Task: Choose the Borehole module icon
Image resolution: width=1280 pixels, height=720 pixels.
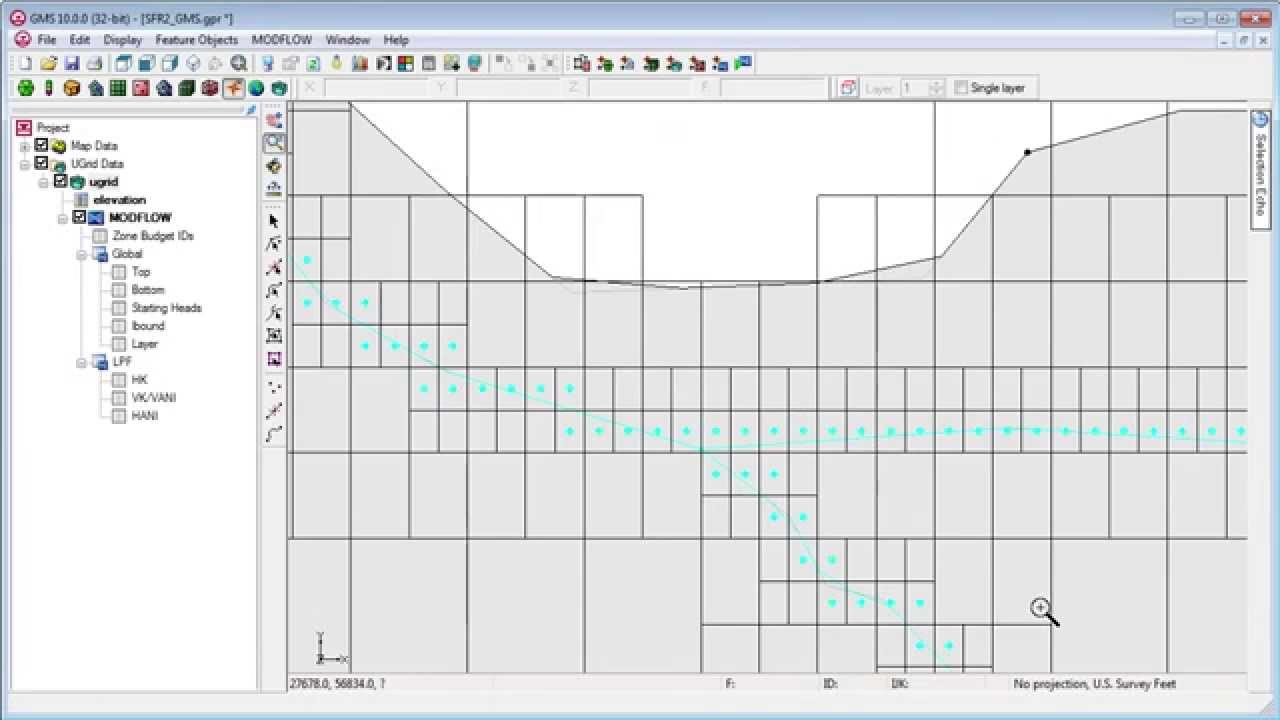Action: pyautogui.click(x=48, y=88)
